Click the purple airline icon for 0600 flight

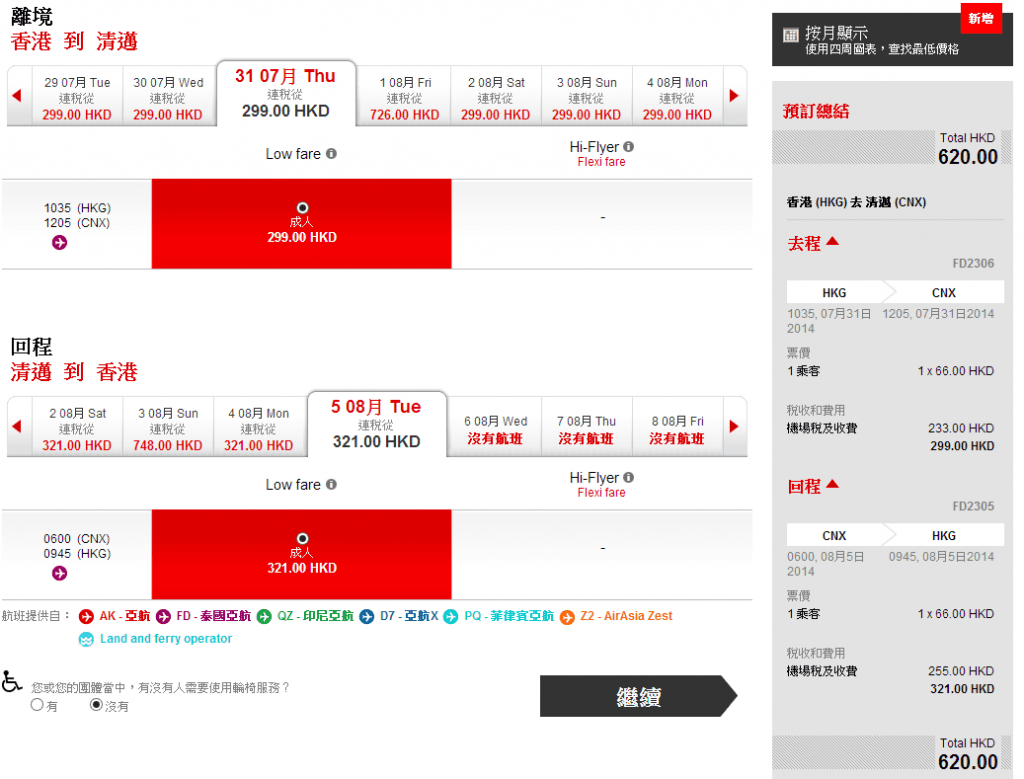click(59, 573)
